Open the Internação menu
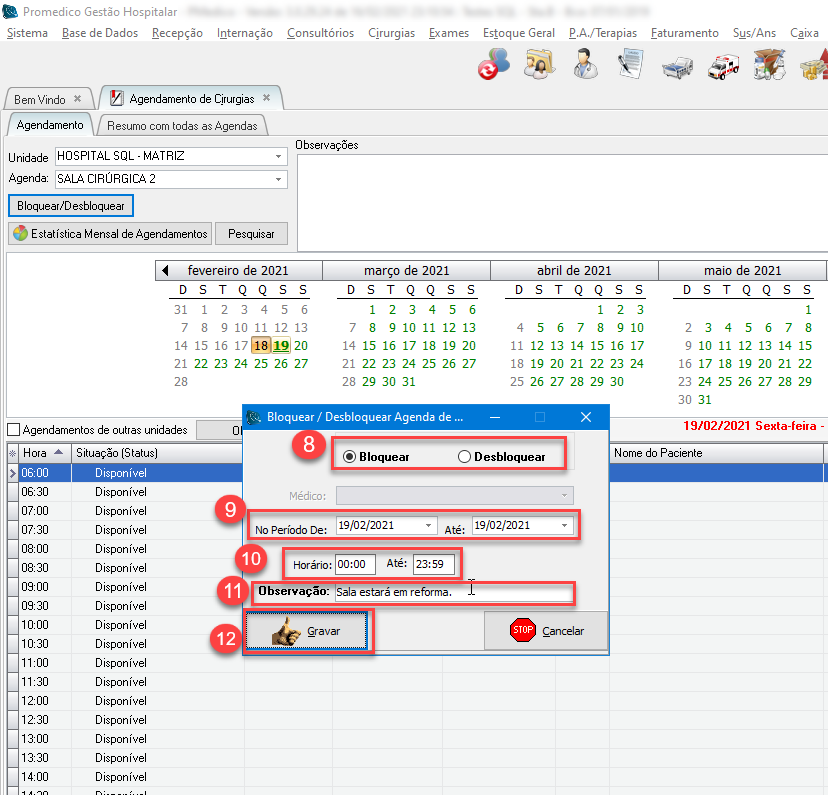 [244, 33]
